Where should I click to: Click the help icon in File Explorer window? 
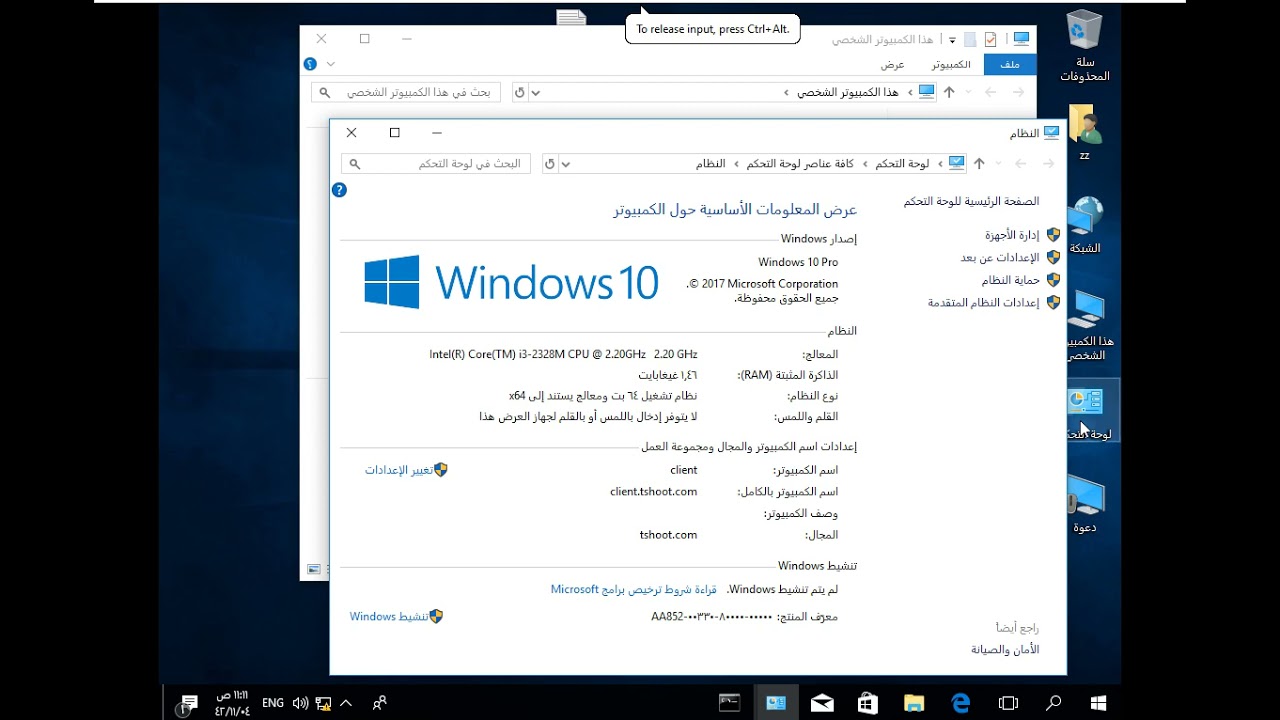coord(310,64)
